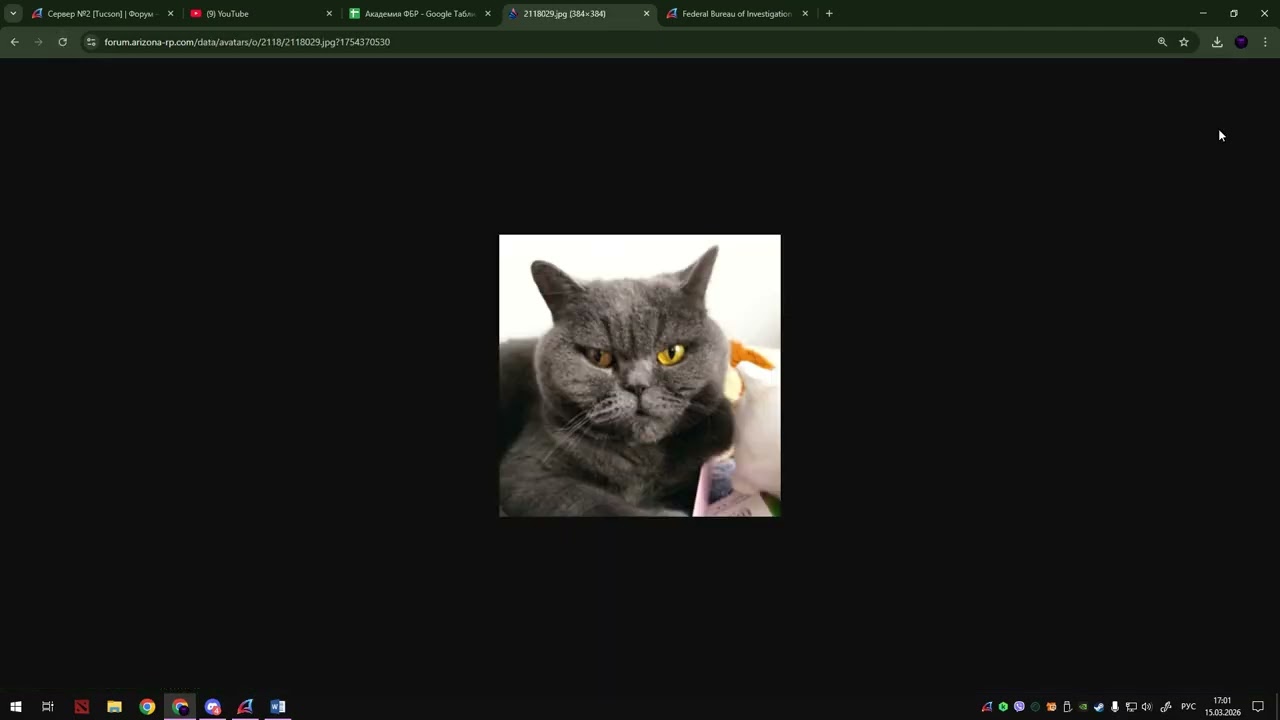Open Steam from the system tray

1099,707
